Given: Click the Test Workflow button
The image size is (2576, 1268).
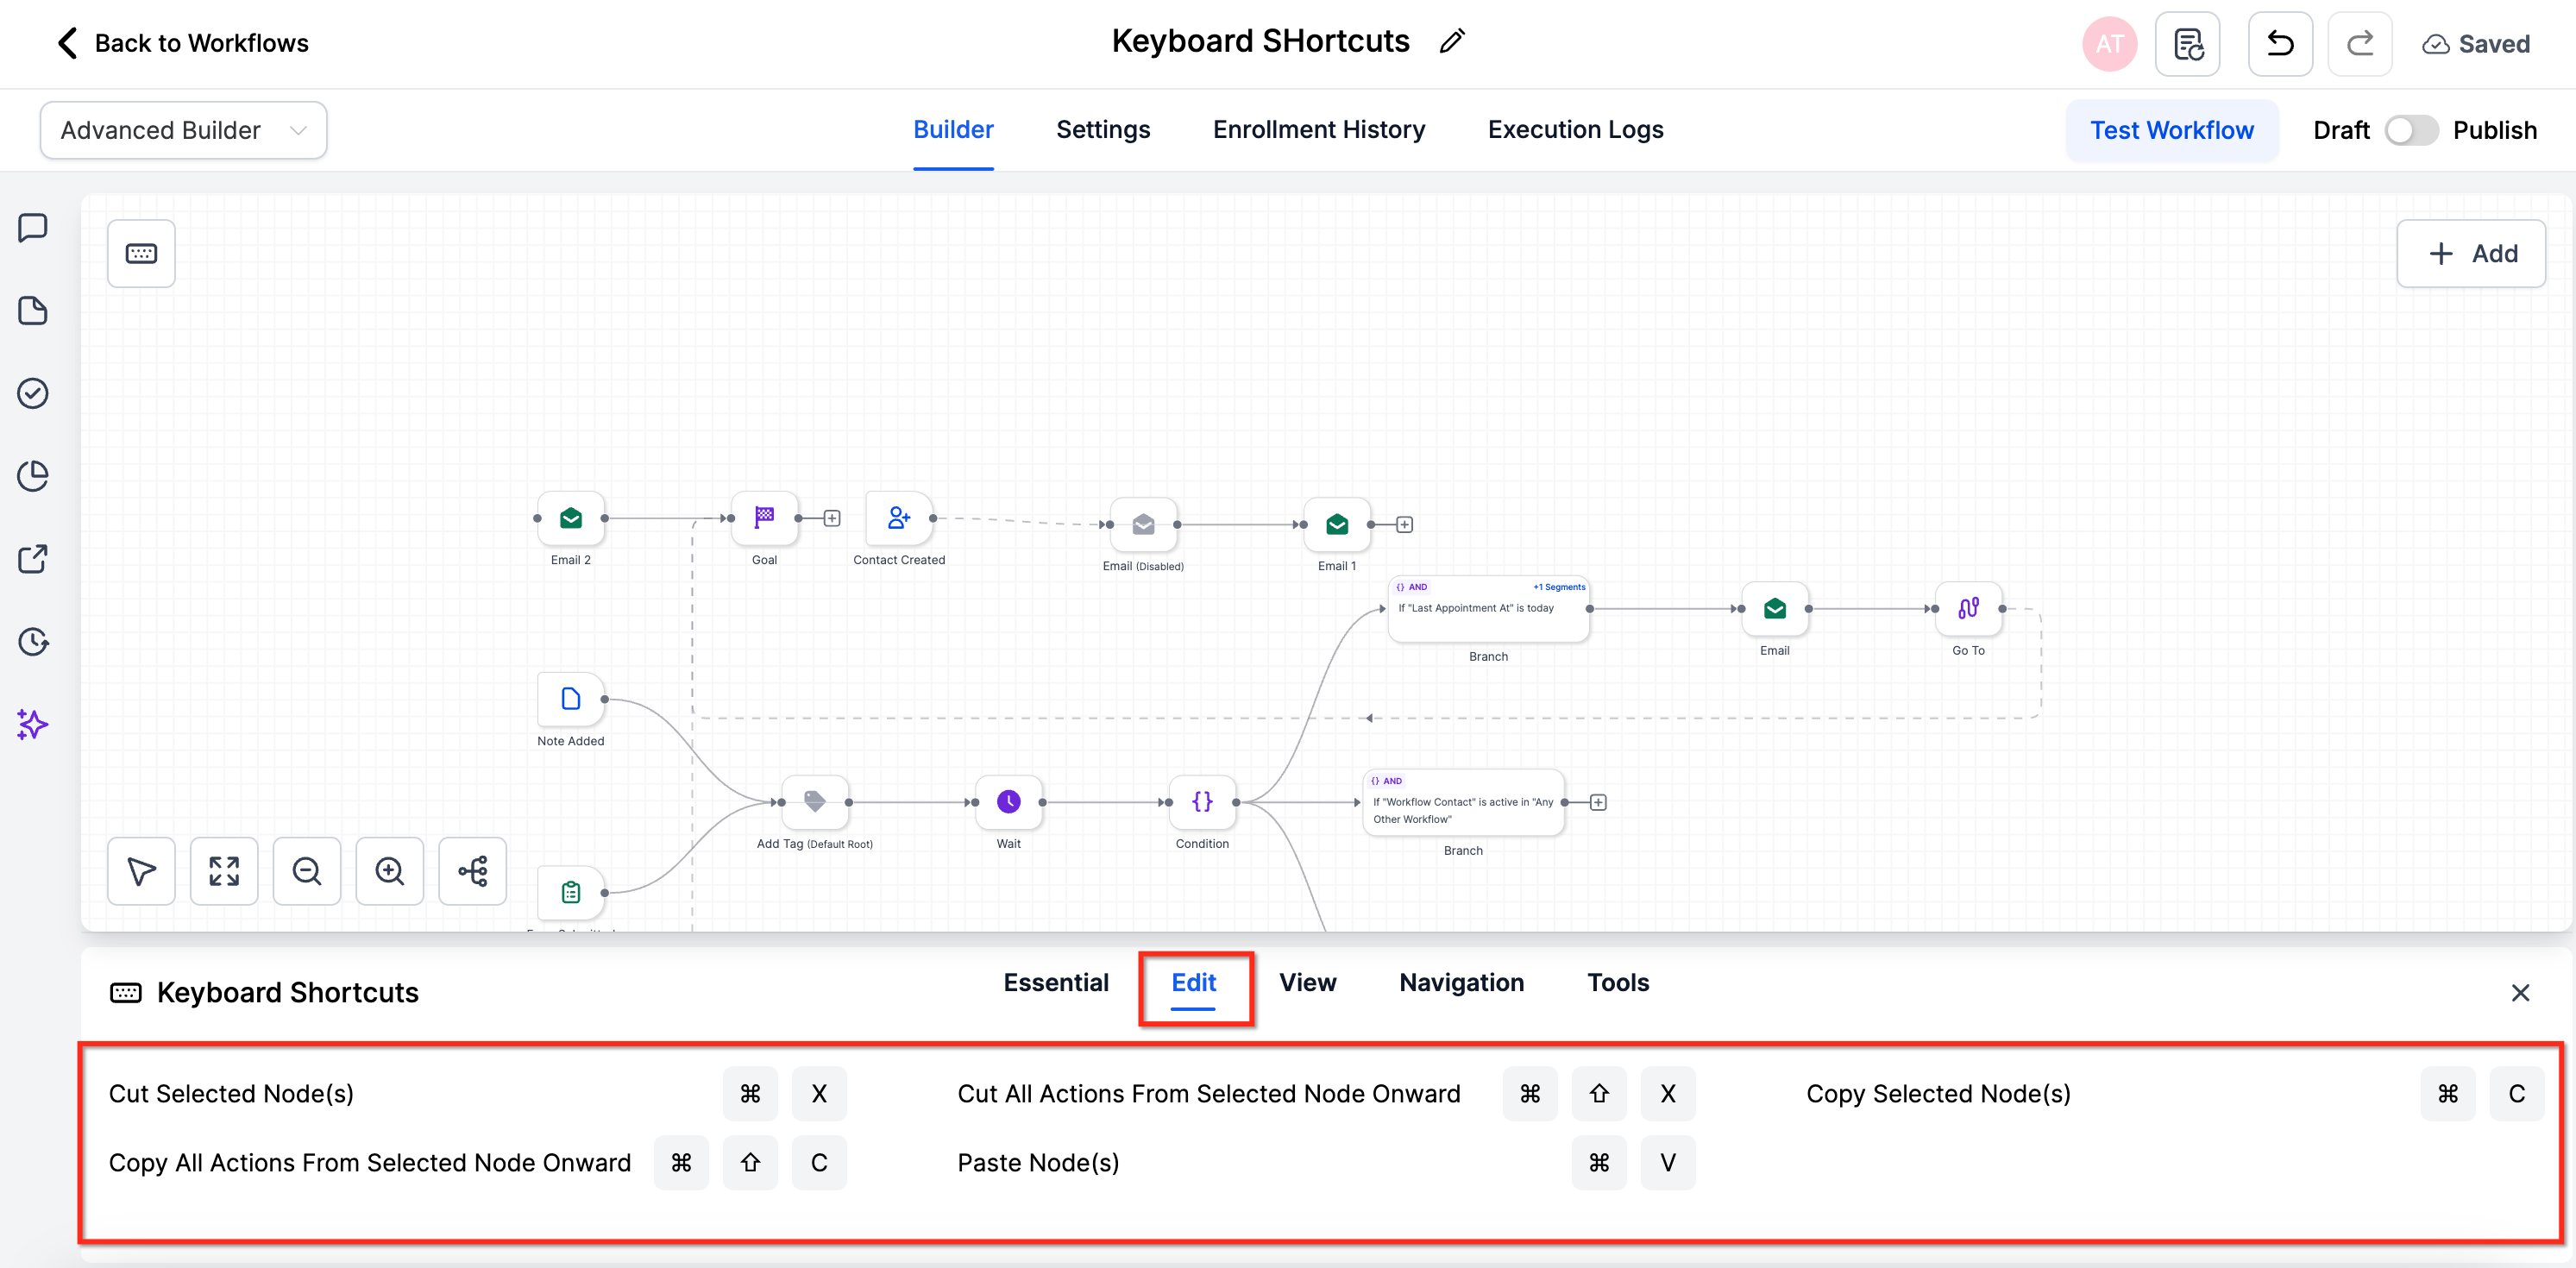Looking at the screenshot, I should click(2171, 130).
